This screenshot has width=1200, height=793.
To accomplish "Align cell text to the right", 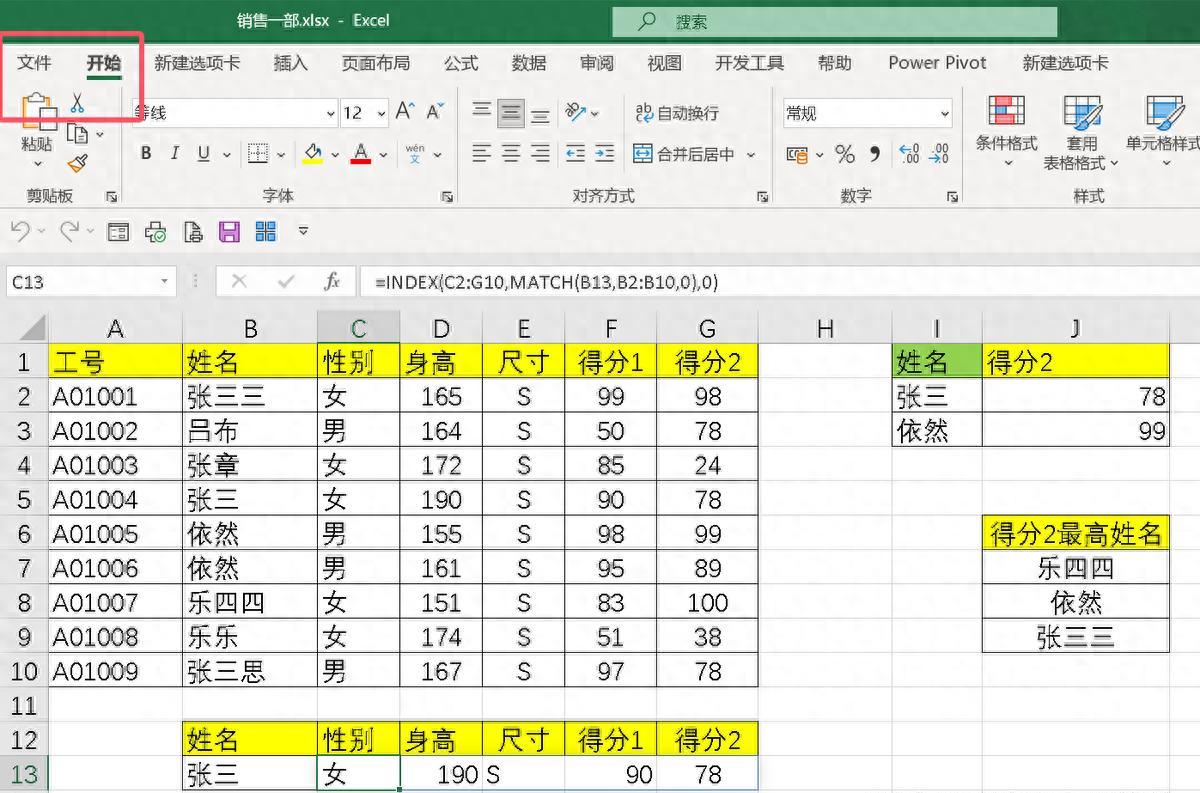I will pos(540,154).
